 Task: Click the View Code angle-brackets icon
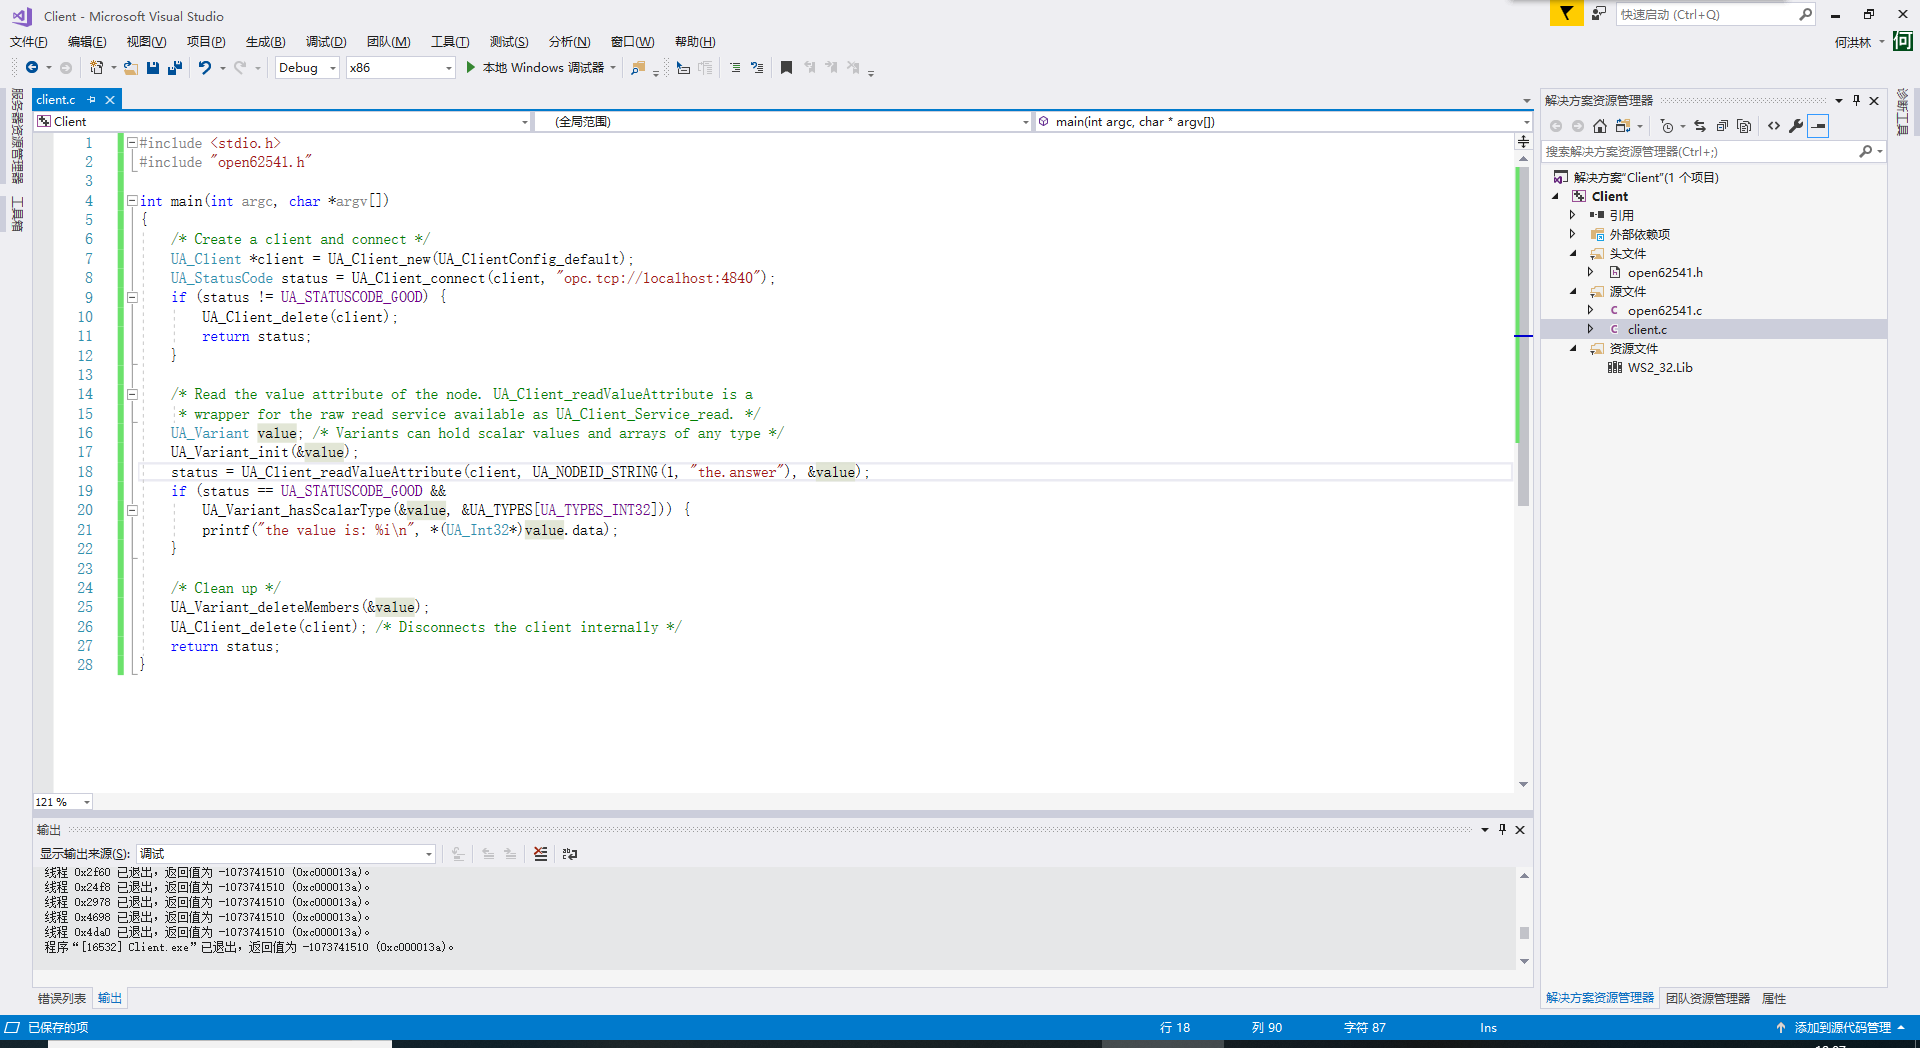[x=1774, y=126]
